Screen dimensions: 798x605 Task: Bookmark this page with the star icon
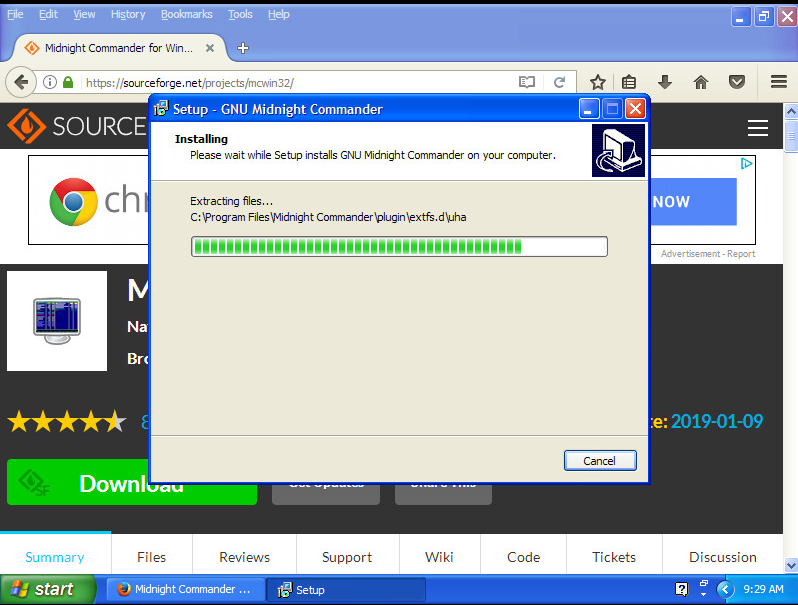point(597,82)
